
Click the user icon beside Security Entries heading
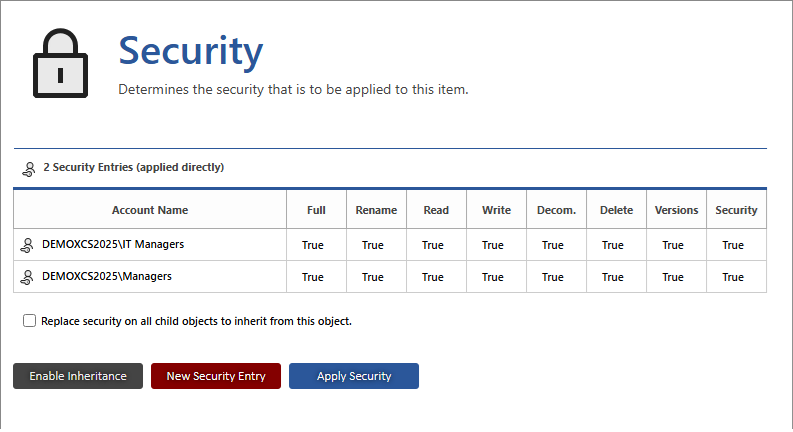click(28, 168)
